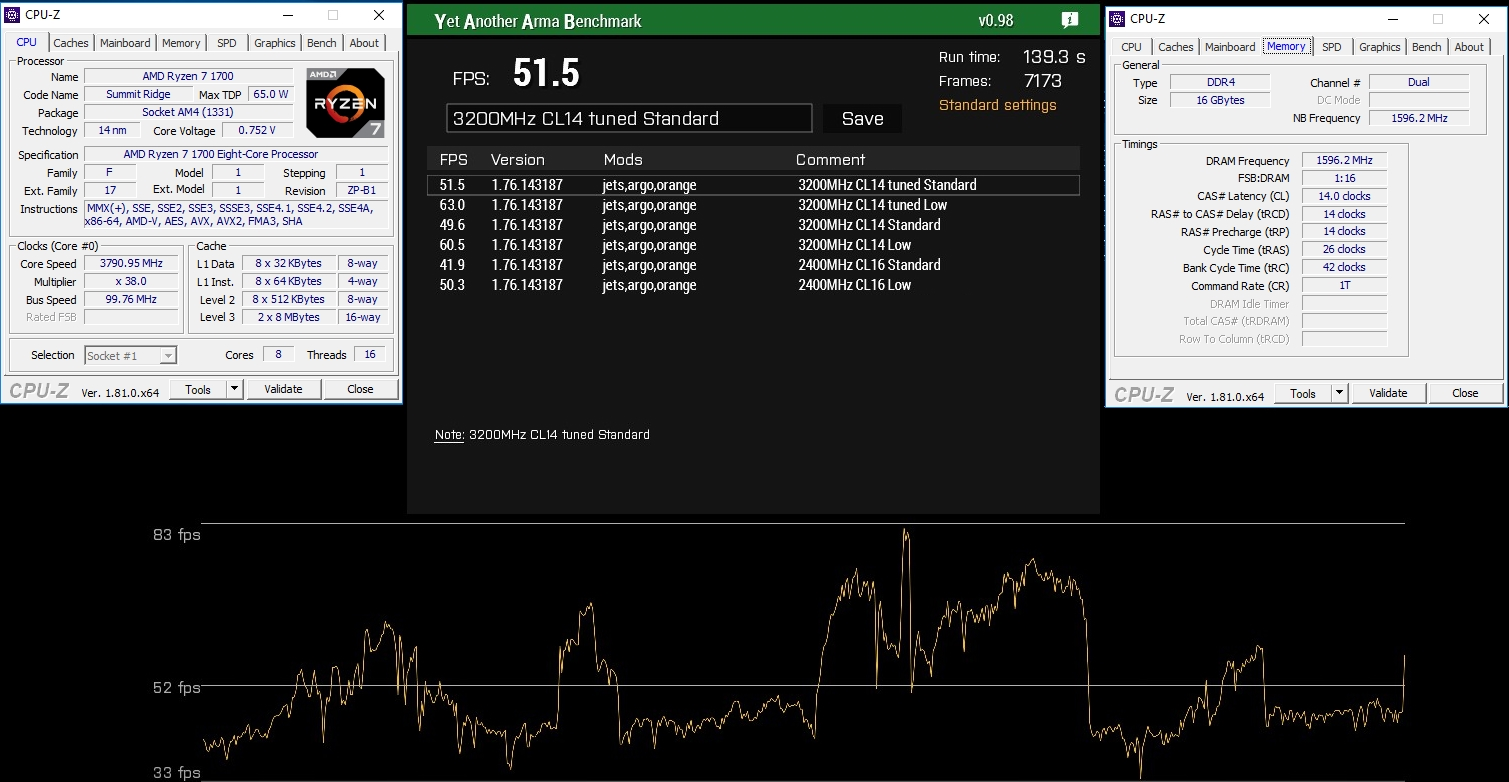Click the Core Voltage 0.752 V value

click(x=257, y=131)
